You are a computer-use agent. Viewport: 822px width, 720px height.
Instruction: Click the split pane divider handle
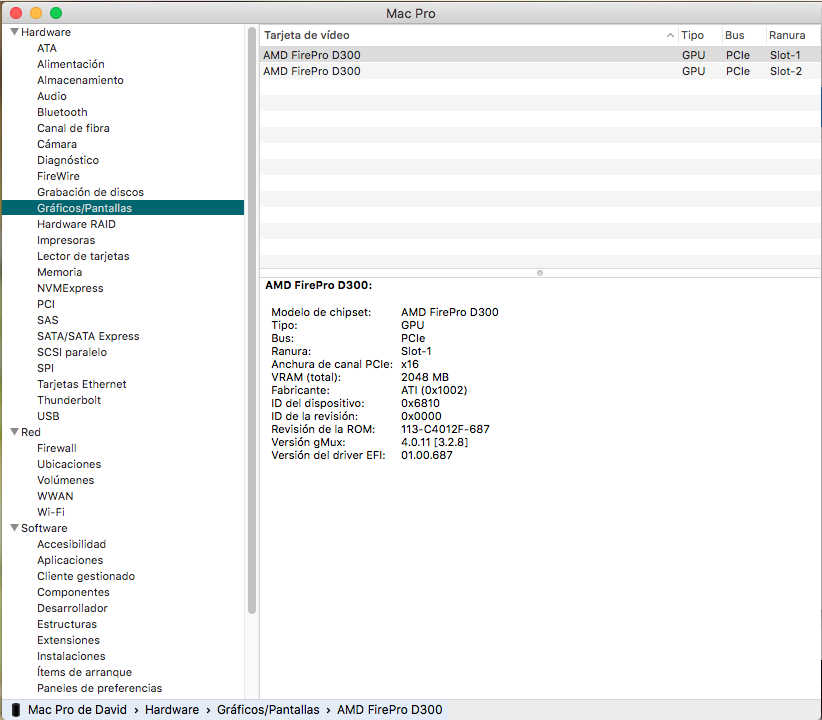tap(540, 272)
